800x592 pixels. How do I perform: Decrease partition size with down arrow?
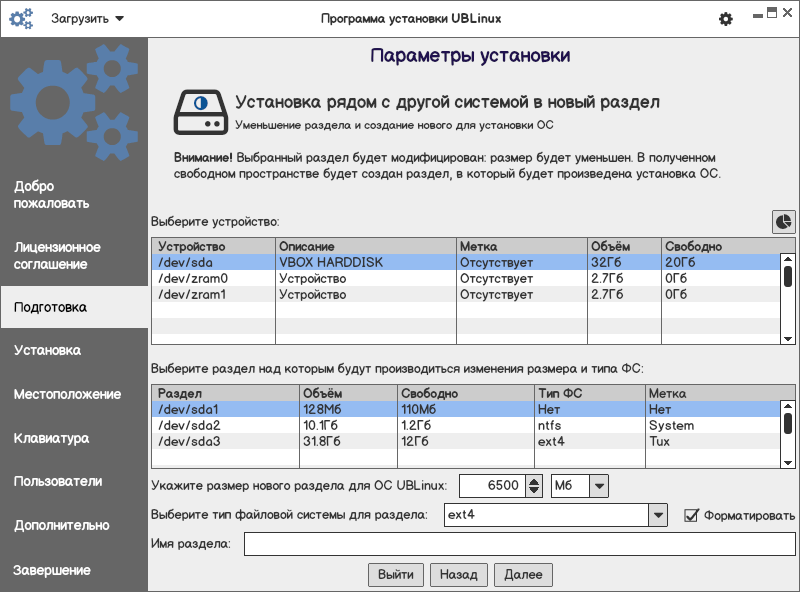(534, 491)
